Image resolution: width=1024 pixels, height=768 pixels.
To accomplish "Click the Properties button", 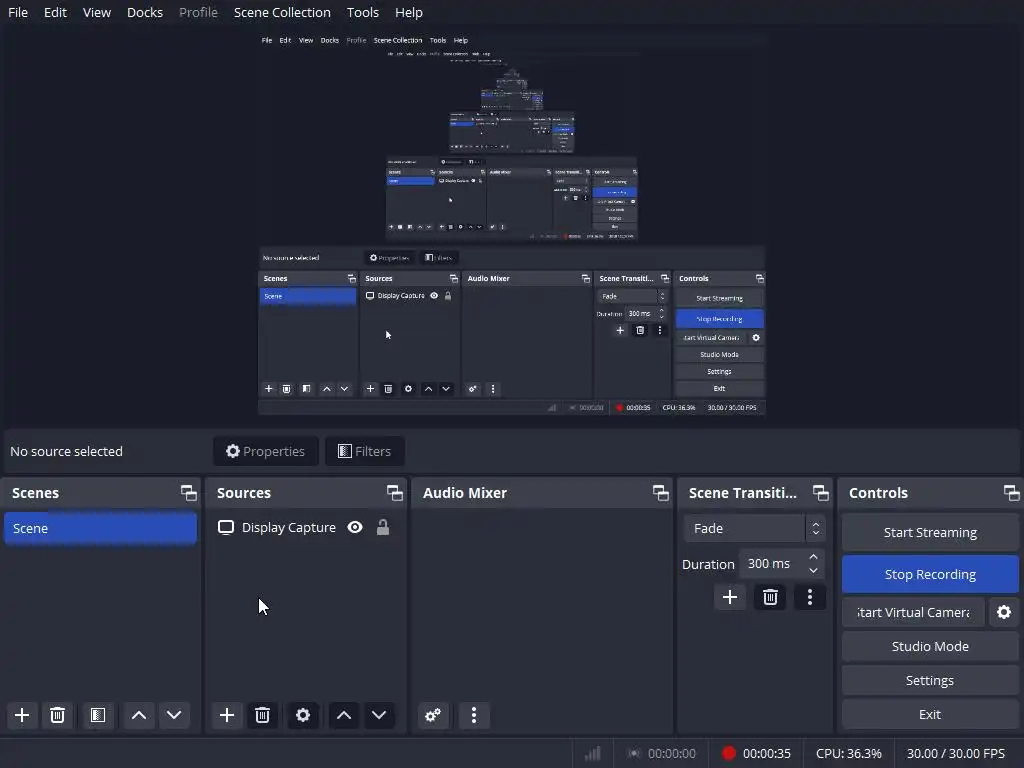I will (266, 451).
